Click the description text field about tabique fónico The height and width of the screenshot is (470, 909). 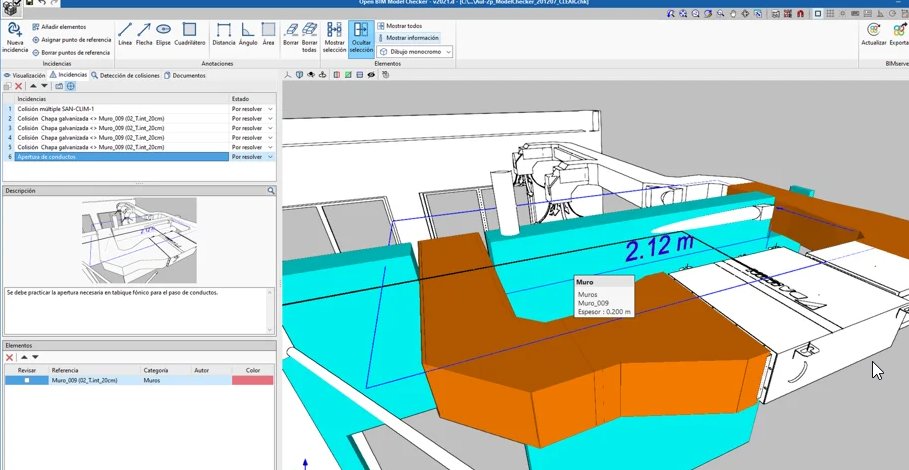tap(136, 310)
